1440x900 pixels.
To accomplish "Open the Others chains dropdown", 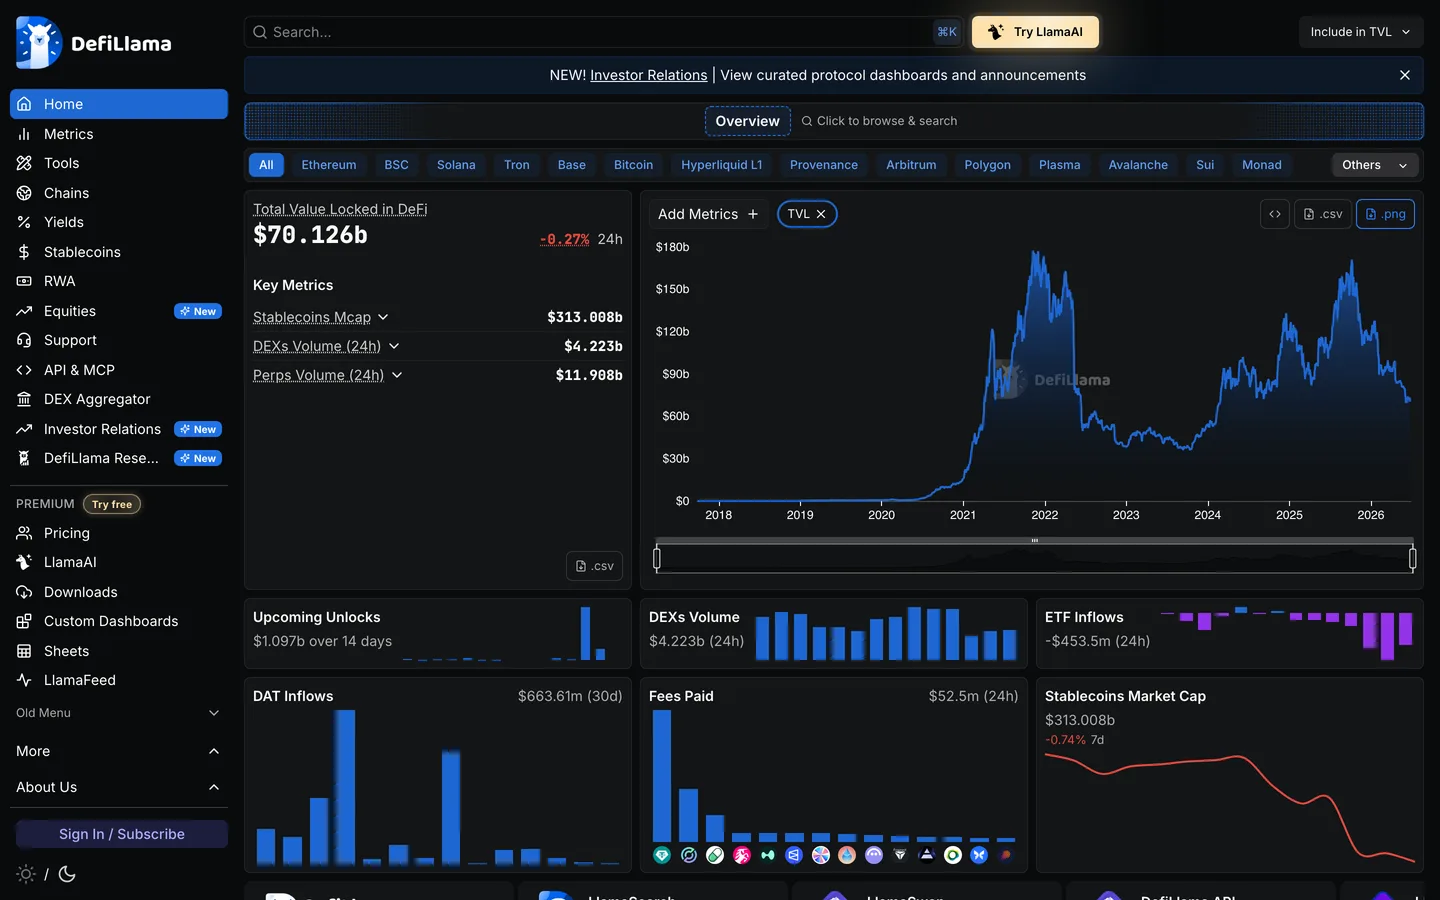I will (1375, 165).
